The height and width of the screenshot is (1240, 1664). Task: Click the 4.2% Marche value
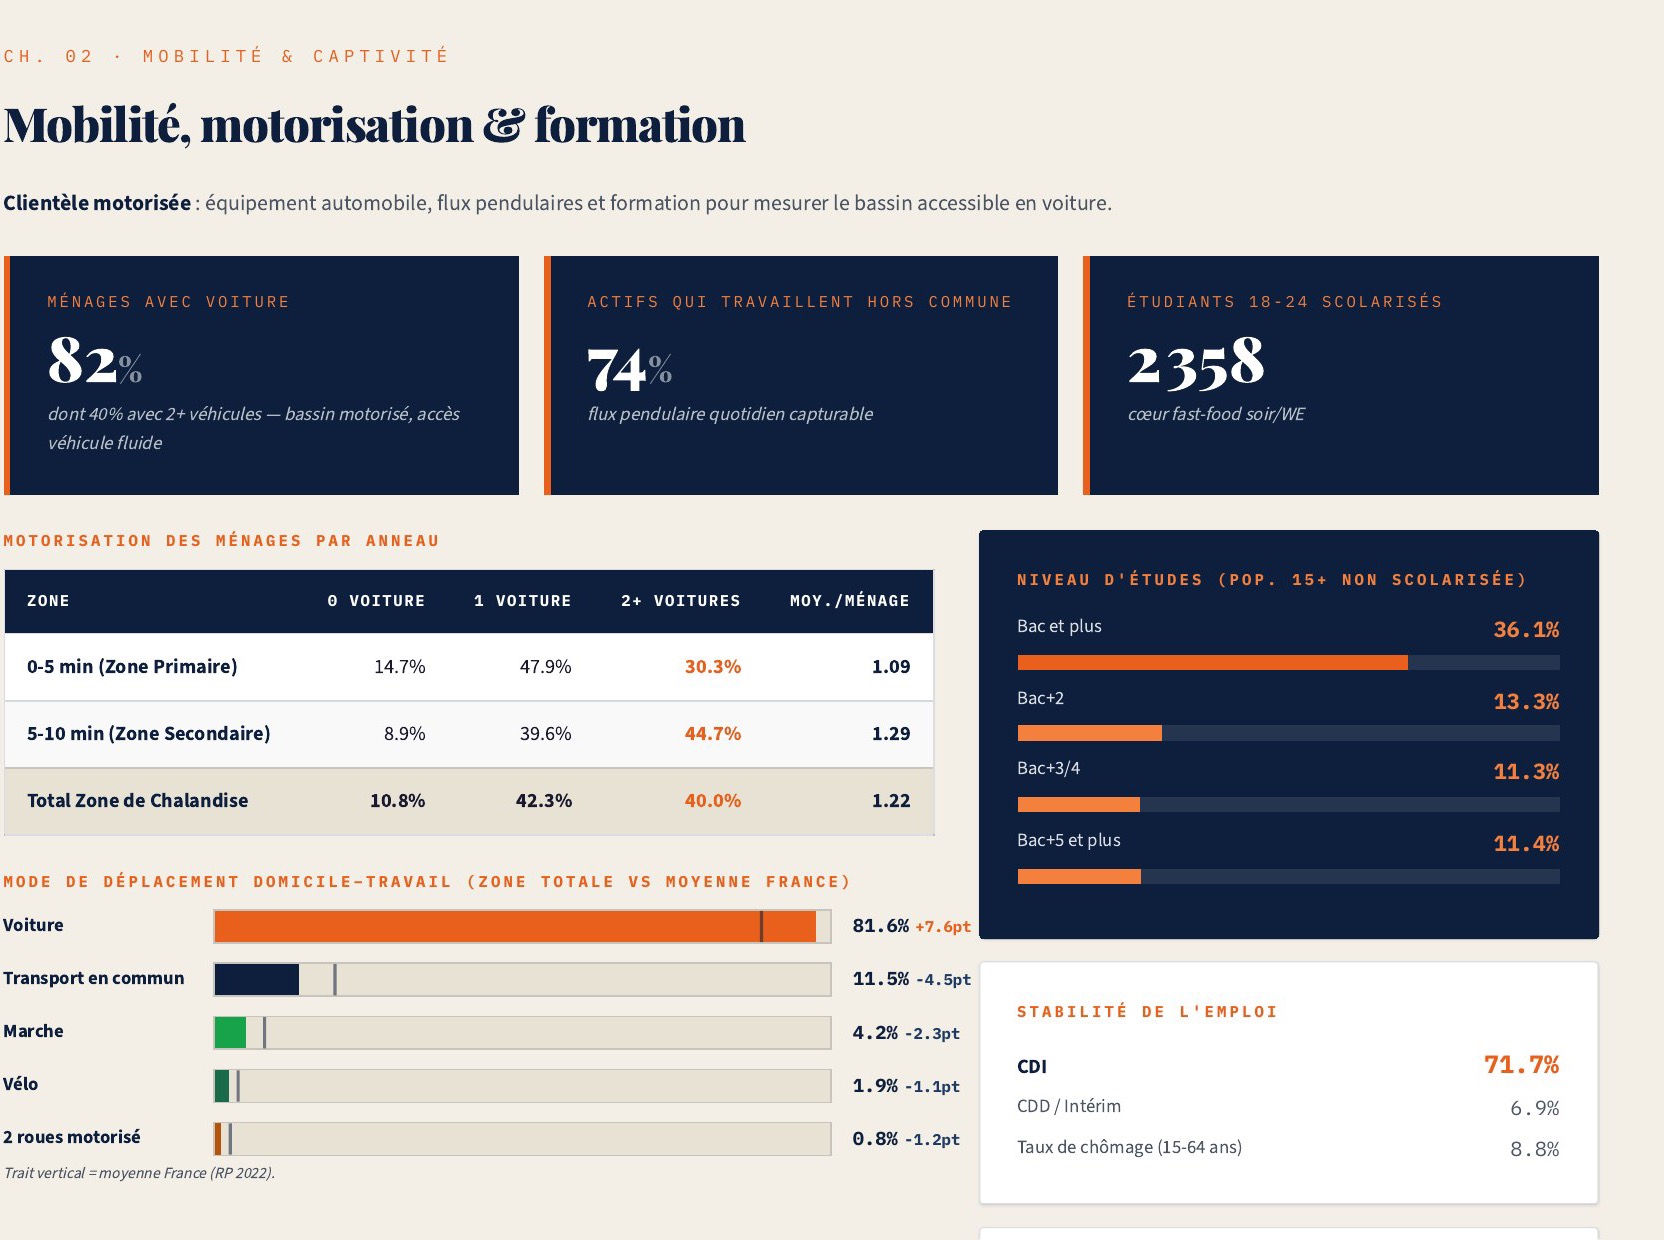pyautogui.click(x=875, y=1033)
